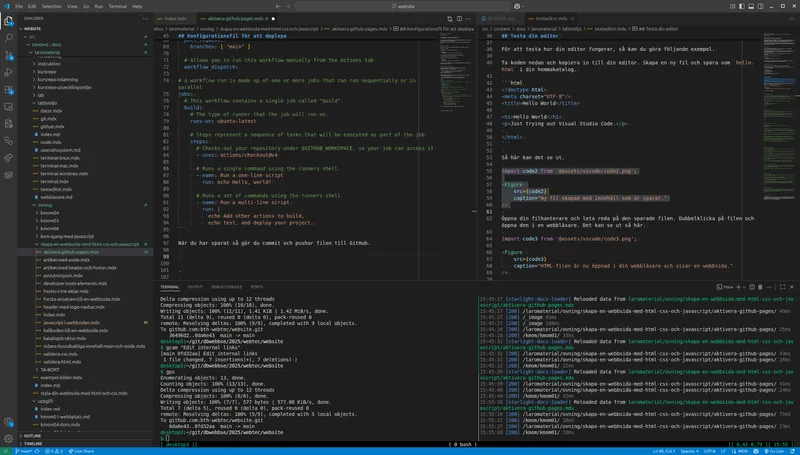800x455 pixels.
Task: Open terminal-linux.mdx in the explorer
Action: pyautogui.click(x=60, y=158)
